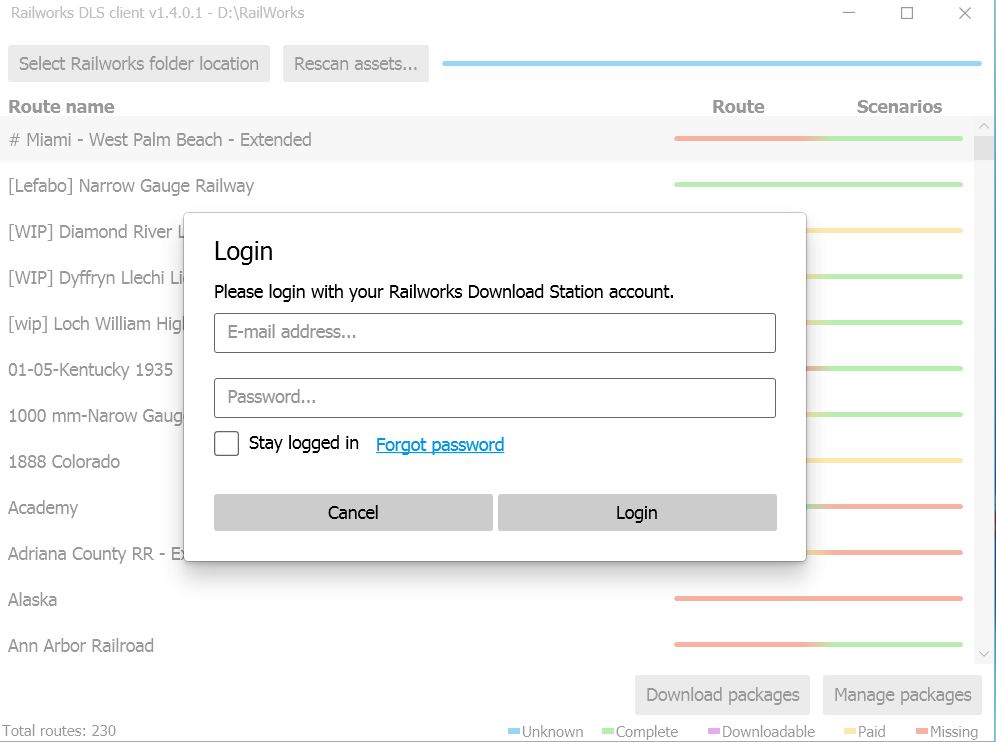The image size is (996, 742).
Task: Click the Download packages button
Action: [722, 694]
